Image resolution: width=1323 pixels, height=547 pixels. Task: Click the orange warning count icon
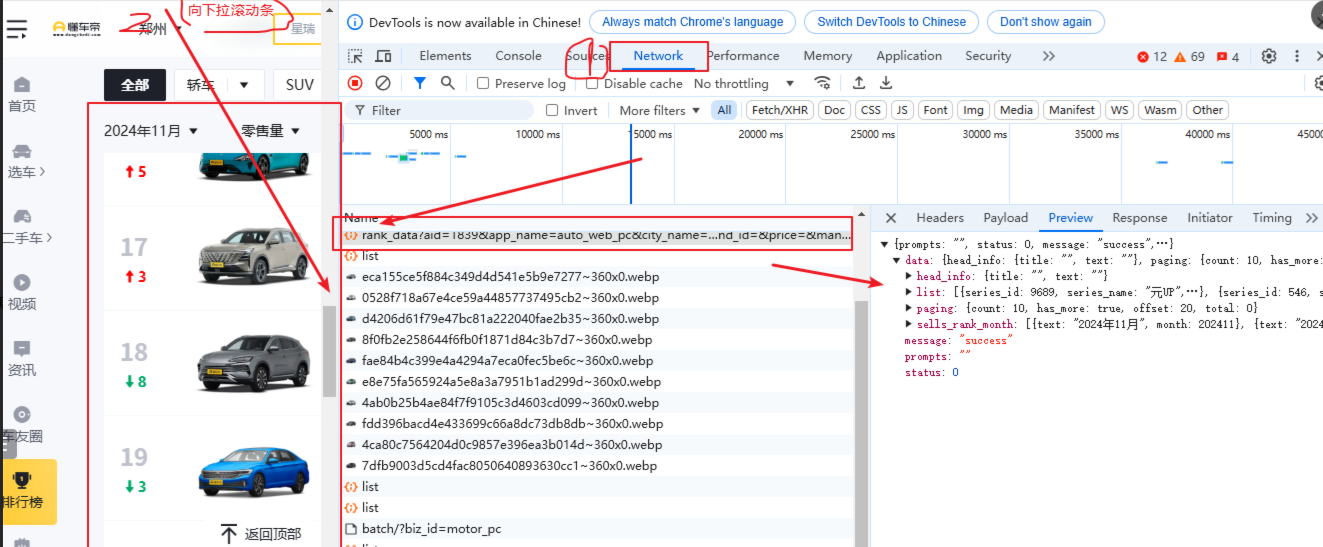[1180, 57]
